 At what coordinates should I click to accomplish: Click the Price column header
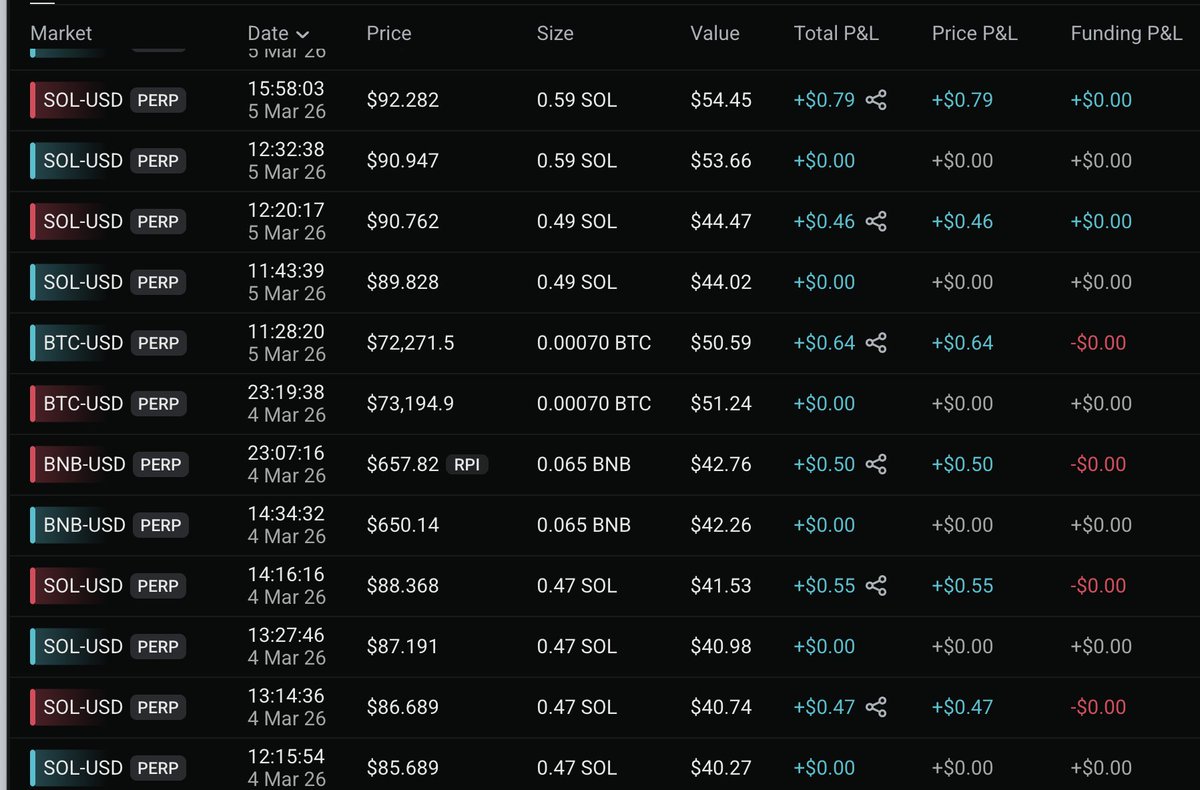[389, 33]
